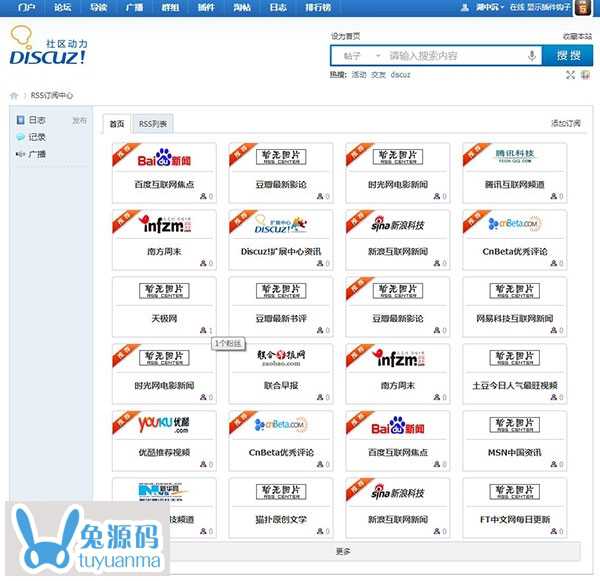This screenshot has height=581, width=600.
Task: Open 广播 in the top navigation
Action: tap(134, 8)
